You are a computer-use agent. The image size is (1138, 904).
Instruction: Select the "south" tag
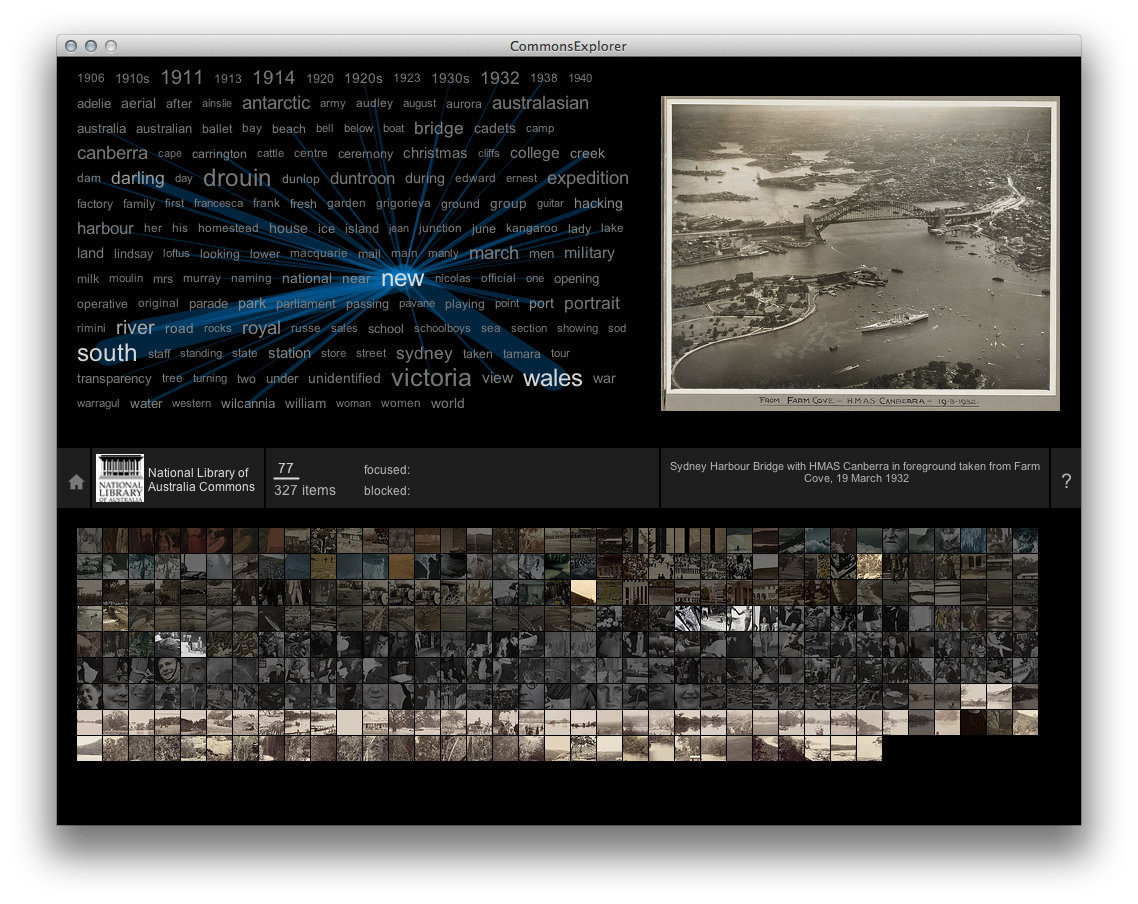click(107, 353)
